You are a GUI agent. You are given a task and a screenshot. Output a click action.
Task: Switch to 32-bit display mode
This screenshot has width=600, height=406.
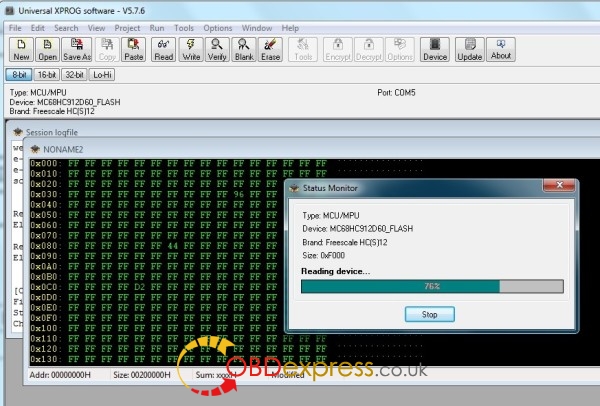[x=74, y=74]
